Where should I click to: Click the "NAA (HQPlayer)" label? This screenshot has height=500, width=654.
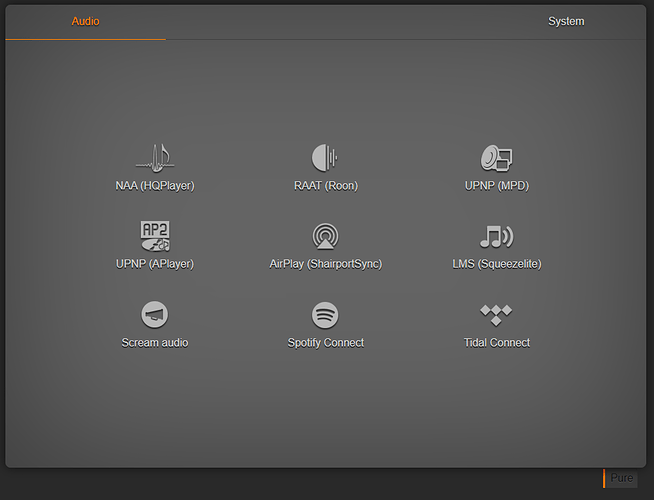155,186
